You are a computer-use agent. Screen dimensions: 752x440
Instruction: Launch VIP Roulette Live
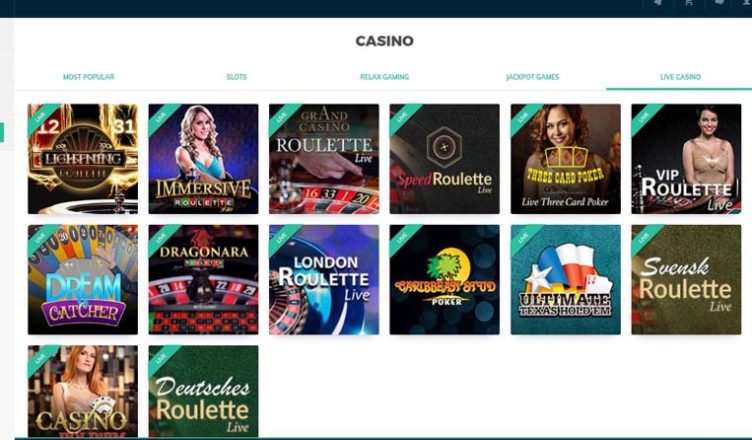tap(686, 159)
